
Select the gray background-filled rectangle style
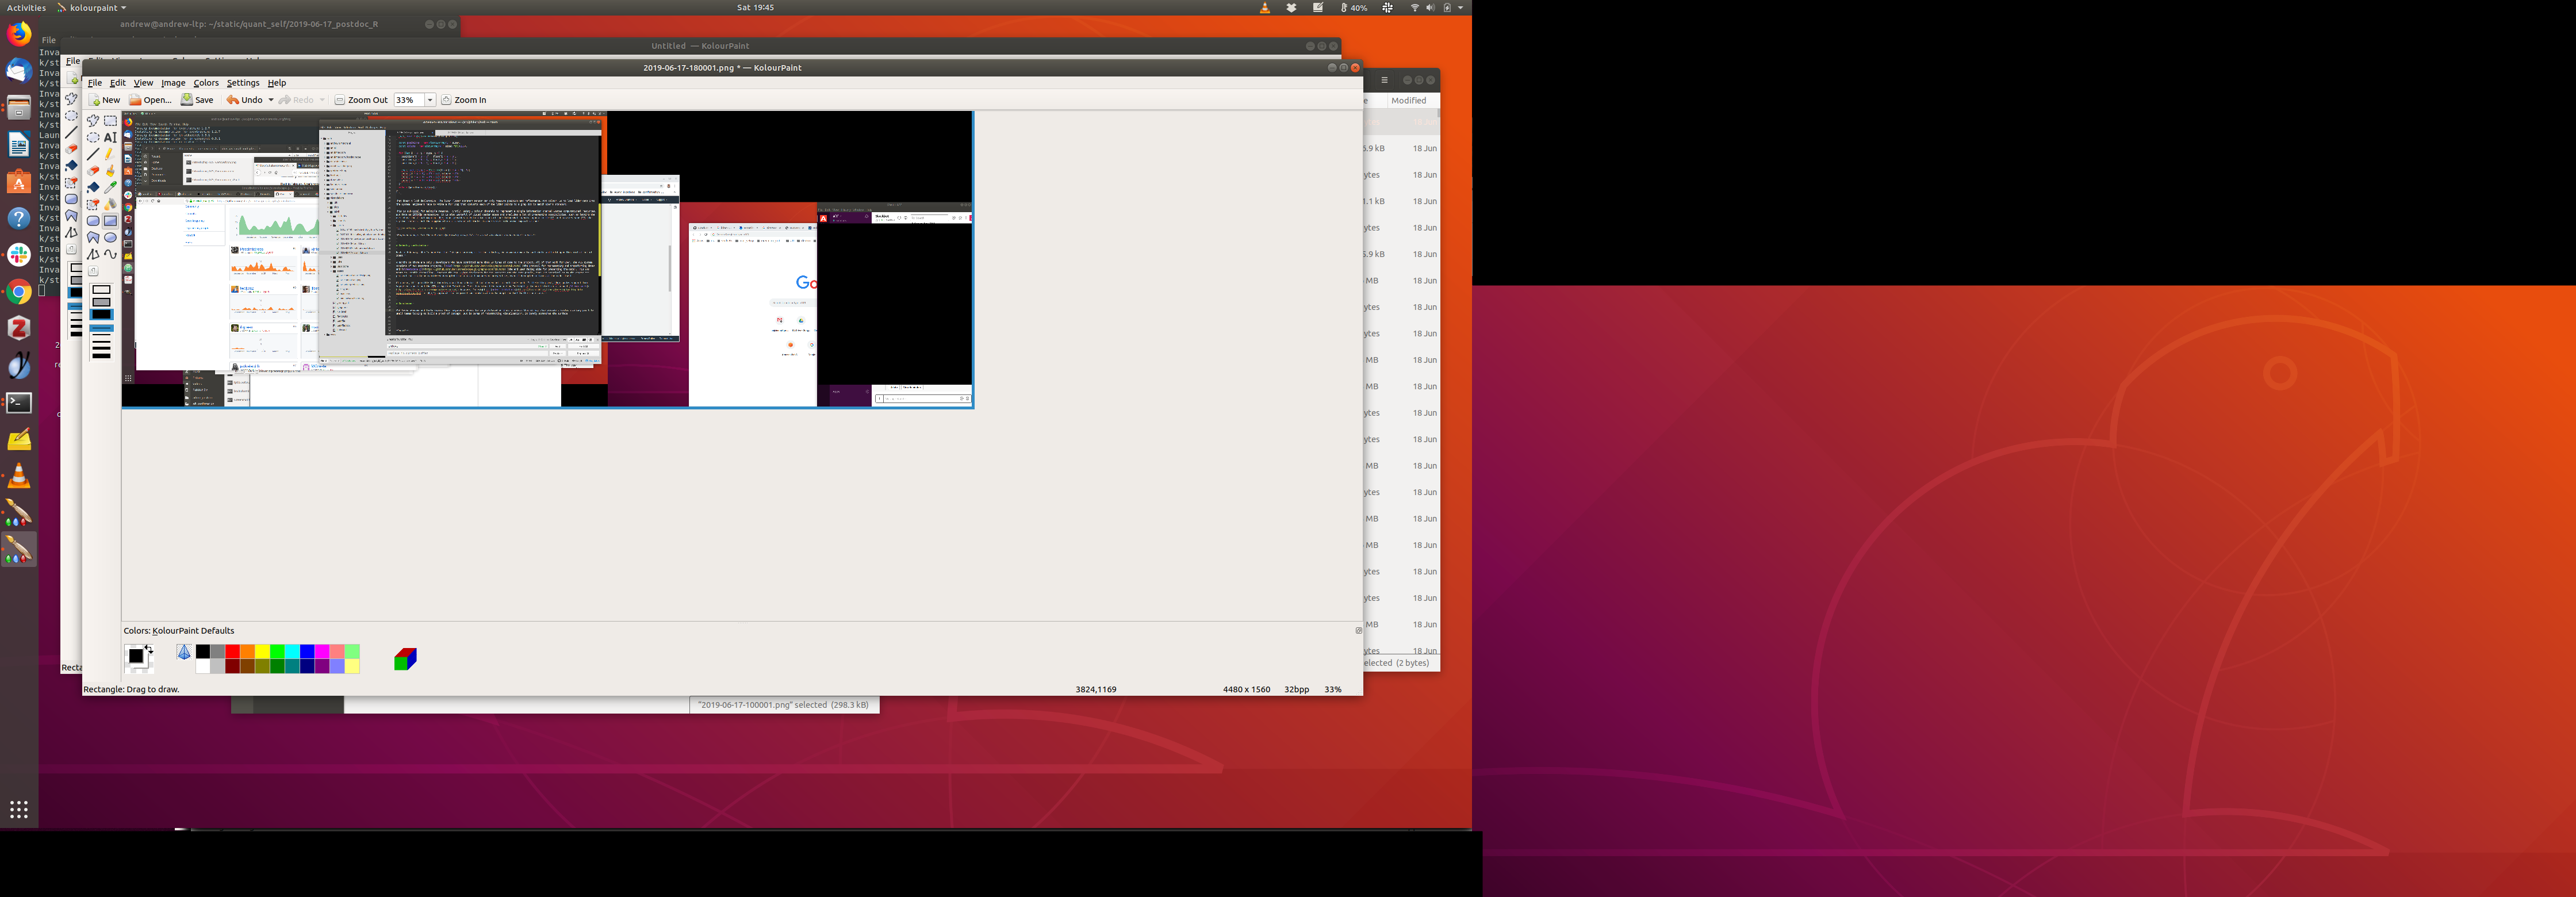pos(101,302)
